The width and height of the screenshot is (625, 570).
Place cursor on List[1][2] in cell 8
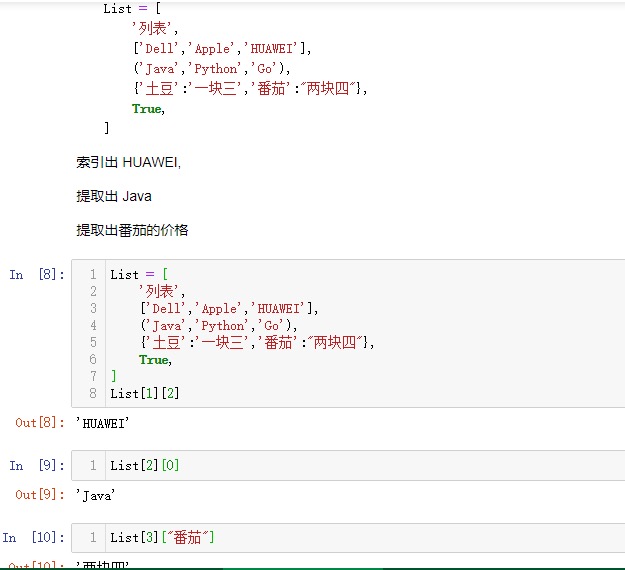coord(145,393)
